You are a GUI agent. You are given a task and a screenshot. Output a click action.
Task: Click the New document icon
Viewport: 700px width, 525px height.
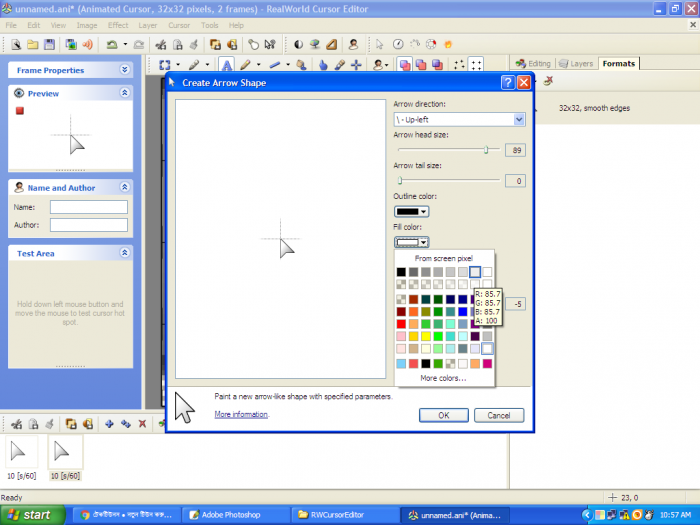point(16,44)
